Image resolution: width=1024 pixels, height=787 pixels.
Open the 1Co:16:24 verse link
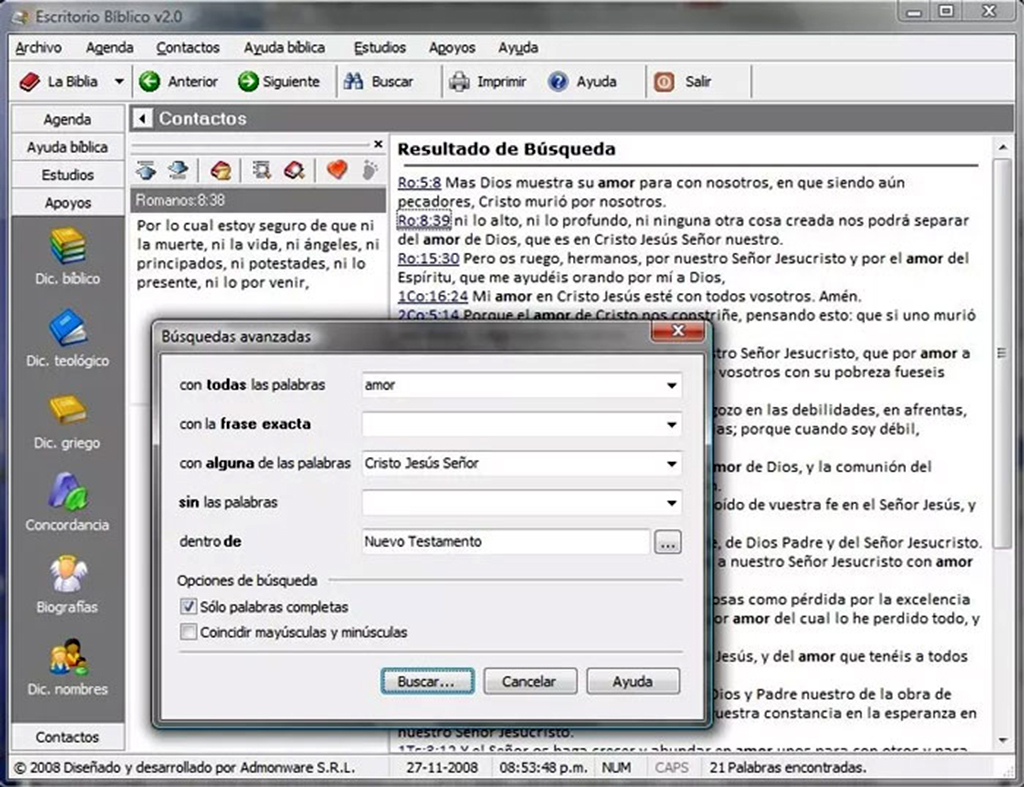[x=433, y=296]
